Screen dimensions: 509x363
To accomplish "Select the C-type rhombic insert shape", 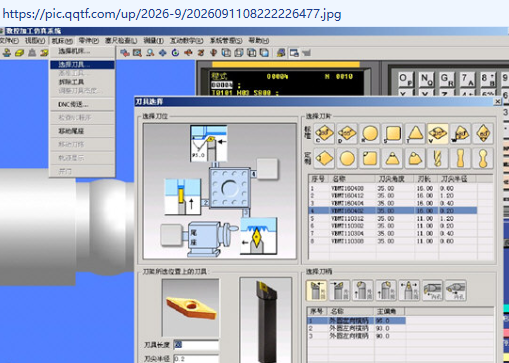I will (x=324, y=133).
